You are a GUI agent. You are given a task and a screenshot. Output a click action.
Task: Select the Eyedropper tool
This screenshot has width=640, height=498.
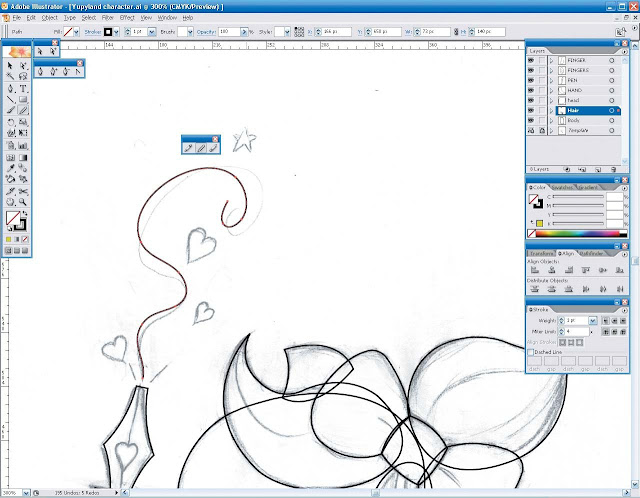(11, 168)
